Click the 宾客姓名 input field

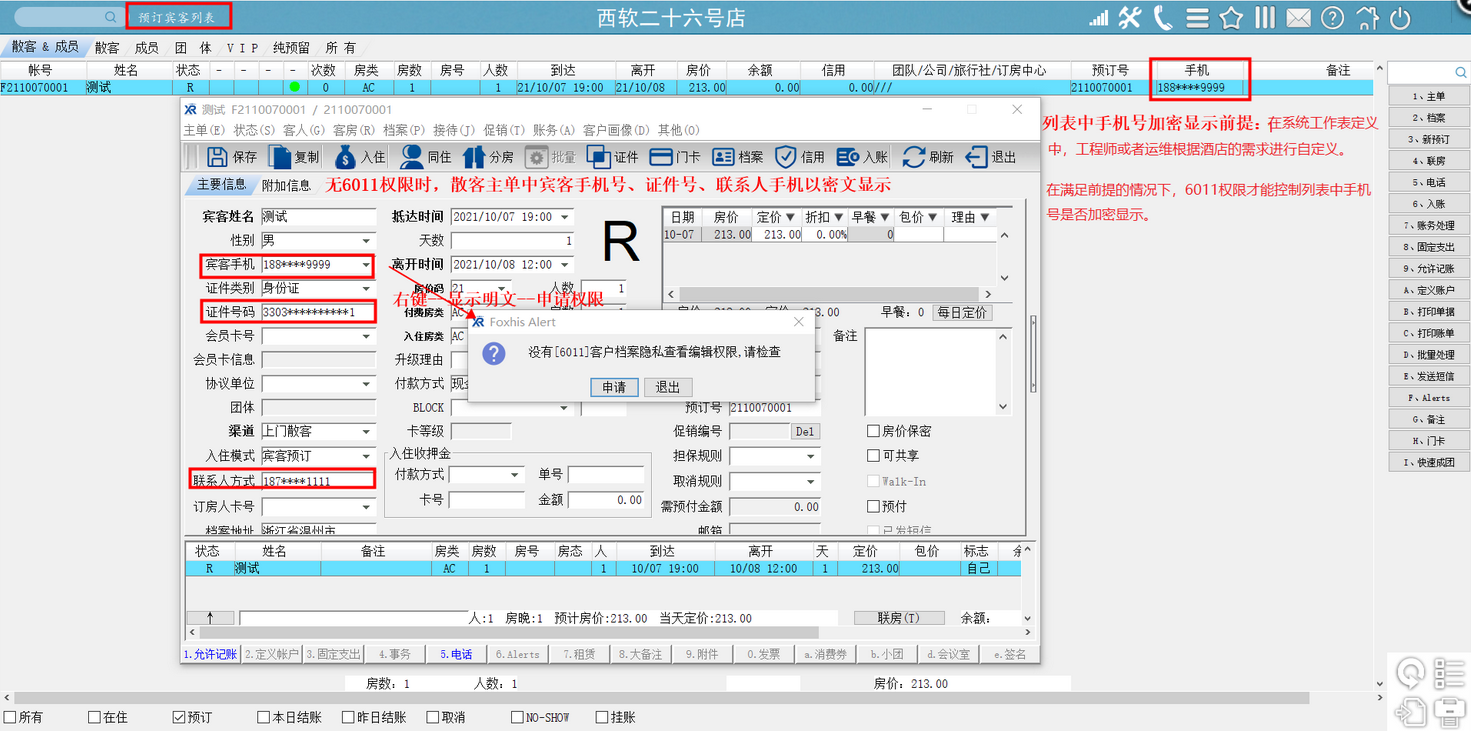pos(318,217)
